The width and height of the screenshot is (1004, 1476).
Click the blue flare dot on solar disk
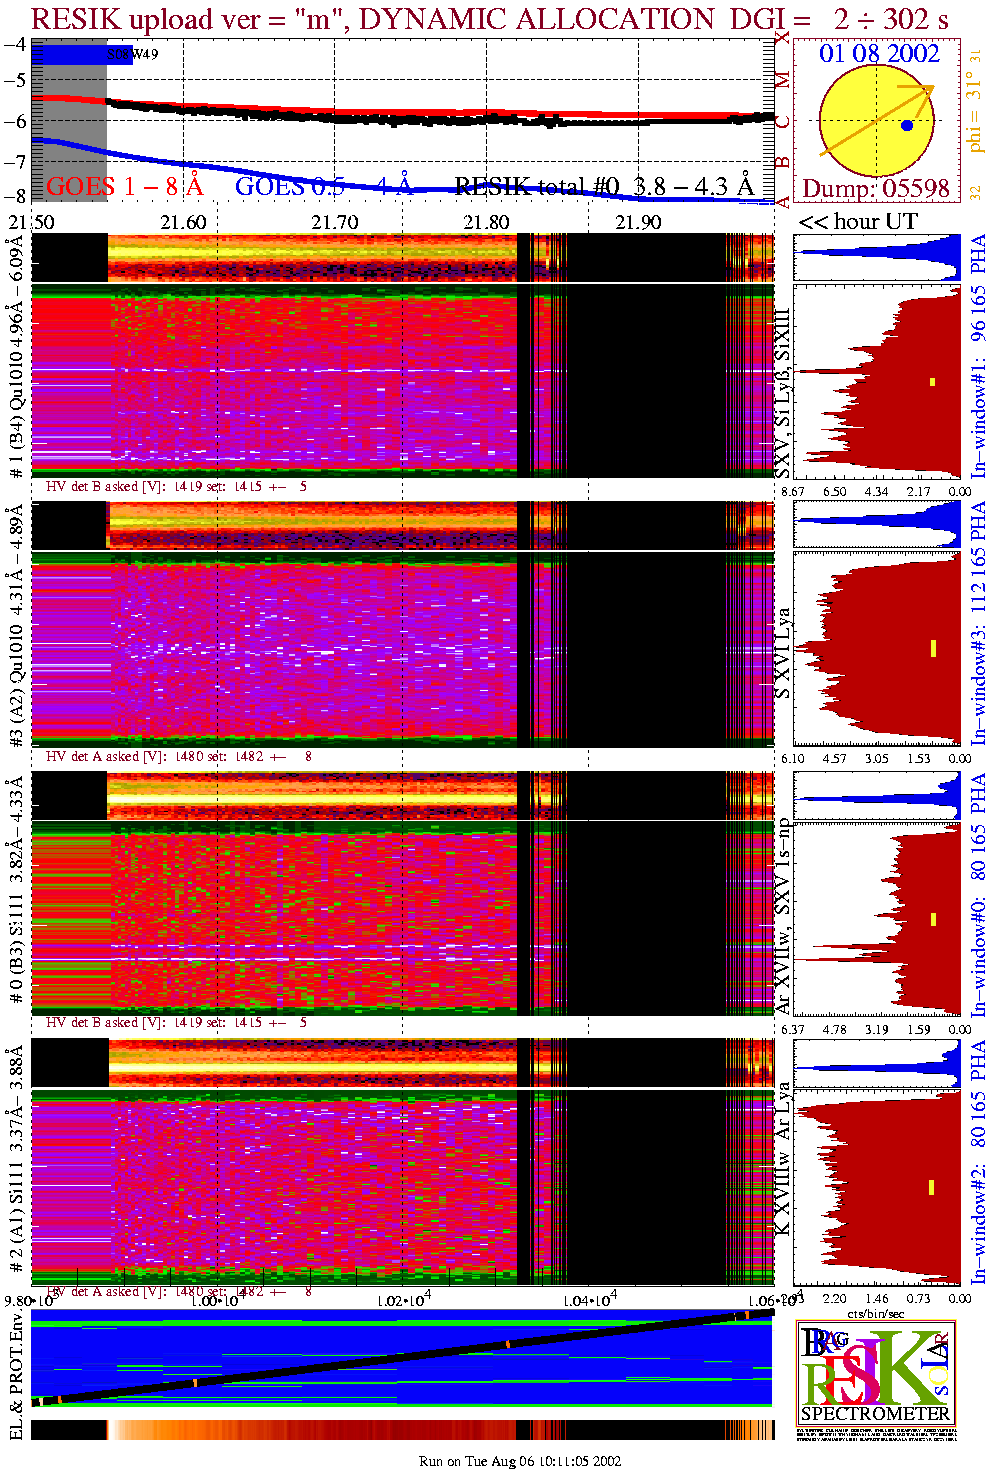(906, 126)
